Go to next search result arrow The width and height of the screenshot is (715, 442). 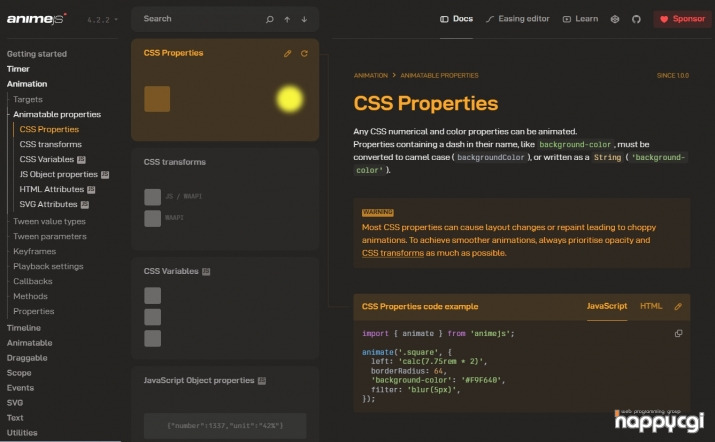pos(304,19)
